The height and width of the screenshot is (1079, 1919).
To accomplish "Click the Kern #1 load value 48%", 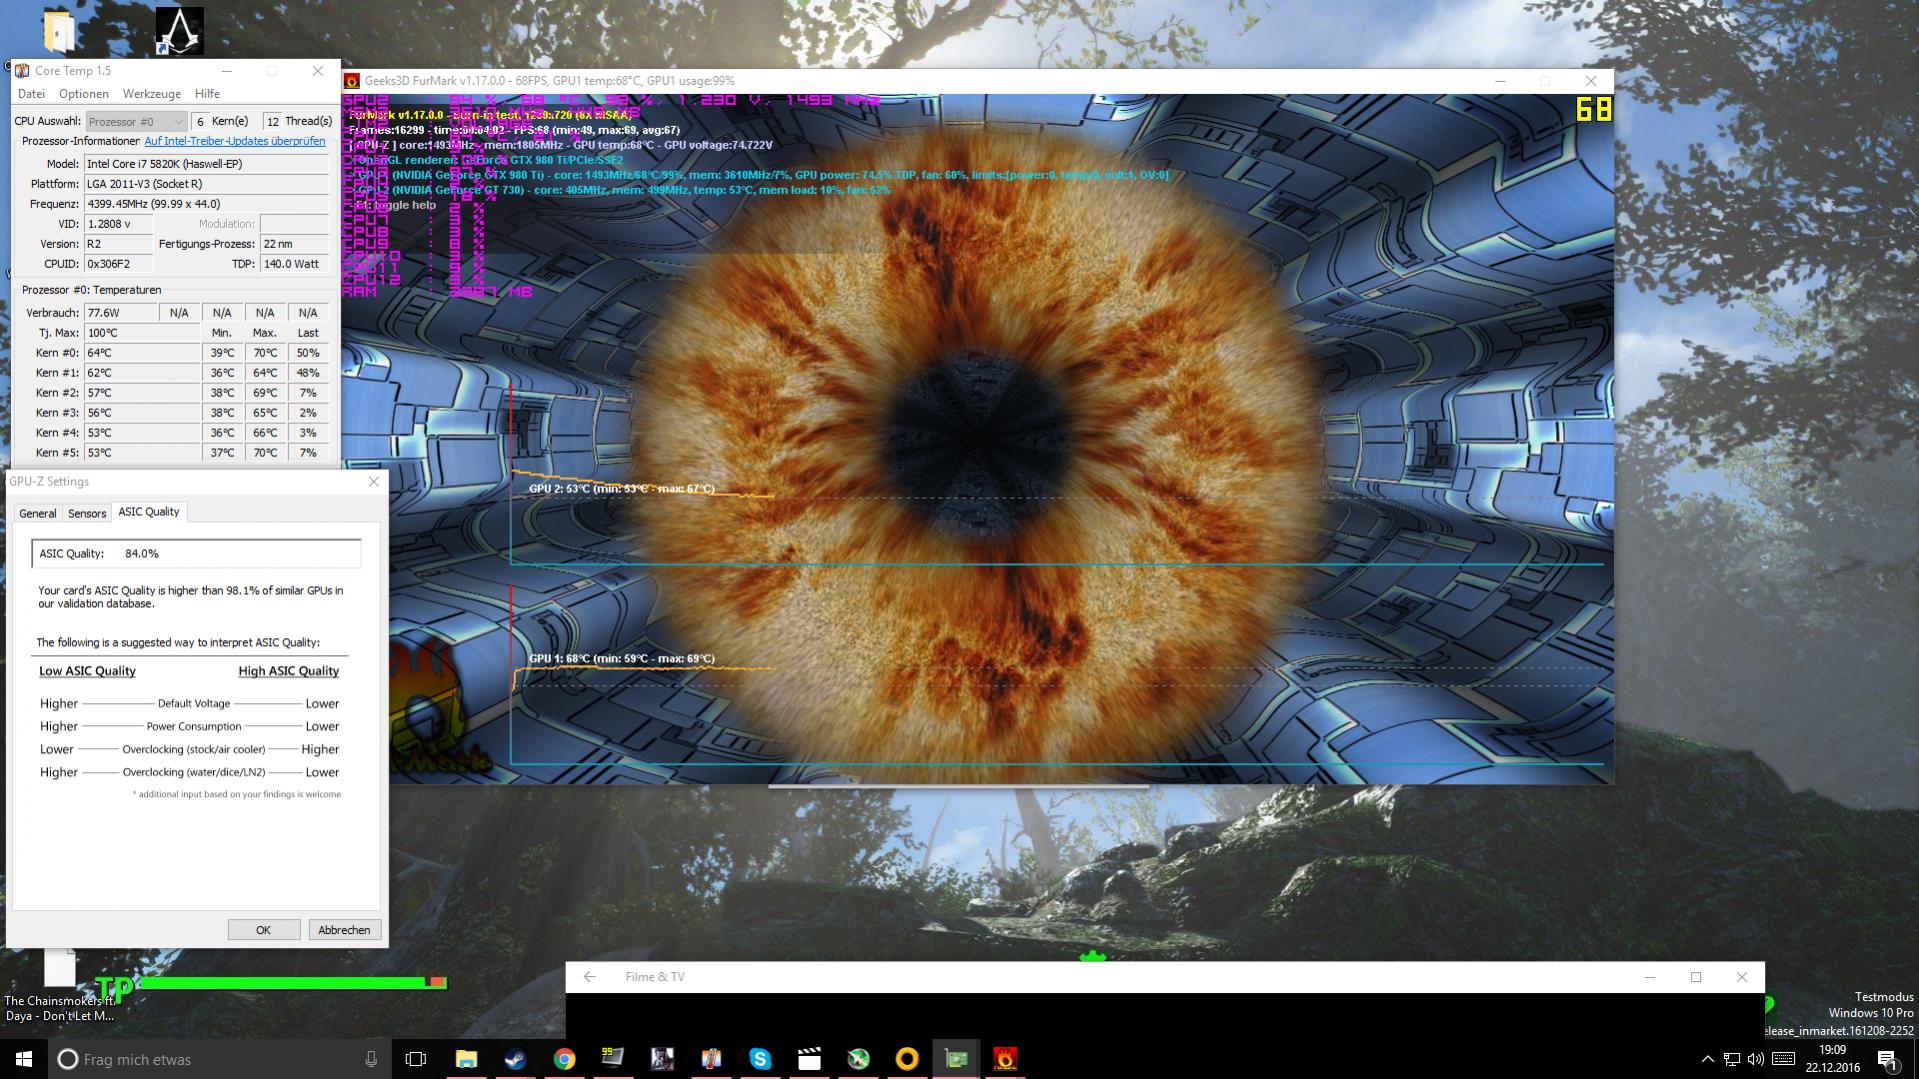I will [x=308, y=373].
